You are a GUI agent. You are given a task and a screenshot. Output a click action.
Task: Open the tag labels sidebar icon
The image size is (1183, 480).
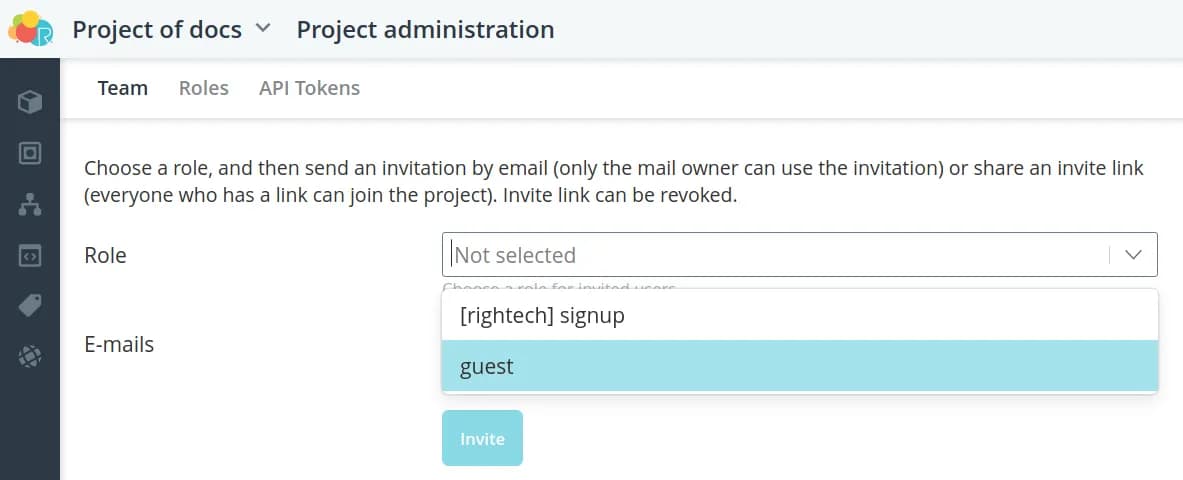pyautogui.click(x=30, y=306)
